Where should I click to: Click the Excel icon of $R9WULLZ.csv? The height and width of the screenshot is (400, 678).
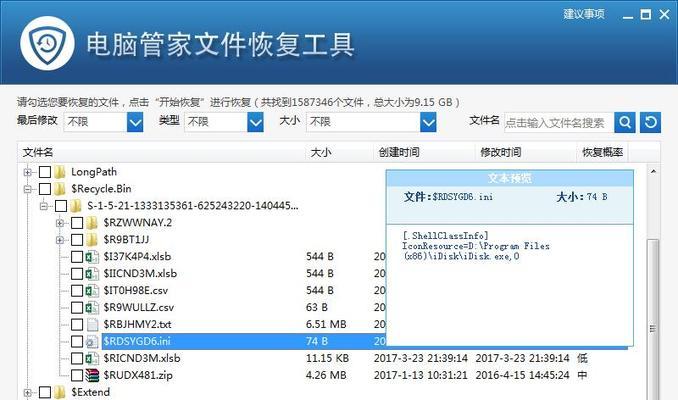click(92, 307)
